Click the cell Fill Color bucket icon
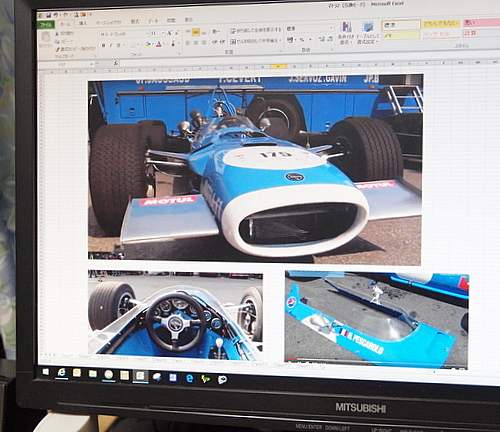The image size is (500, 432). pyautogui.click(x=148, y=44)
